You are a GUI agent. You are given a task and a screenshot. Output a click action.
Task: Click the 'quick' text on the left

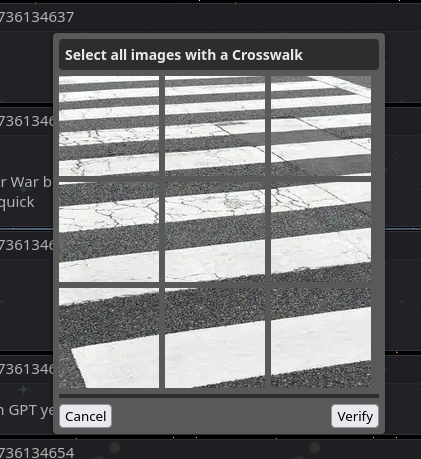click(17, 202)
